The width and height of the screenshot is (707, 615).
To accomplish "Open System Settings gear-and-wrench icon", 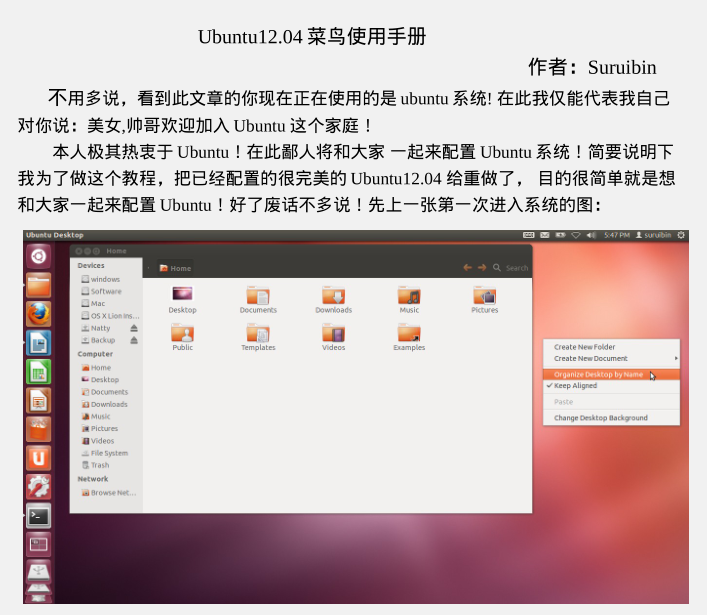I will click(38, 487).
